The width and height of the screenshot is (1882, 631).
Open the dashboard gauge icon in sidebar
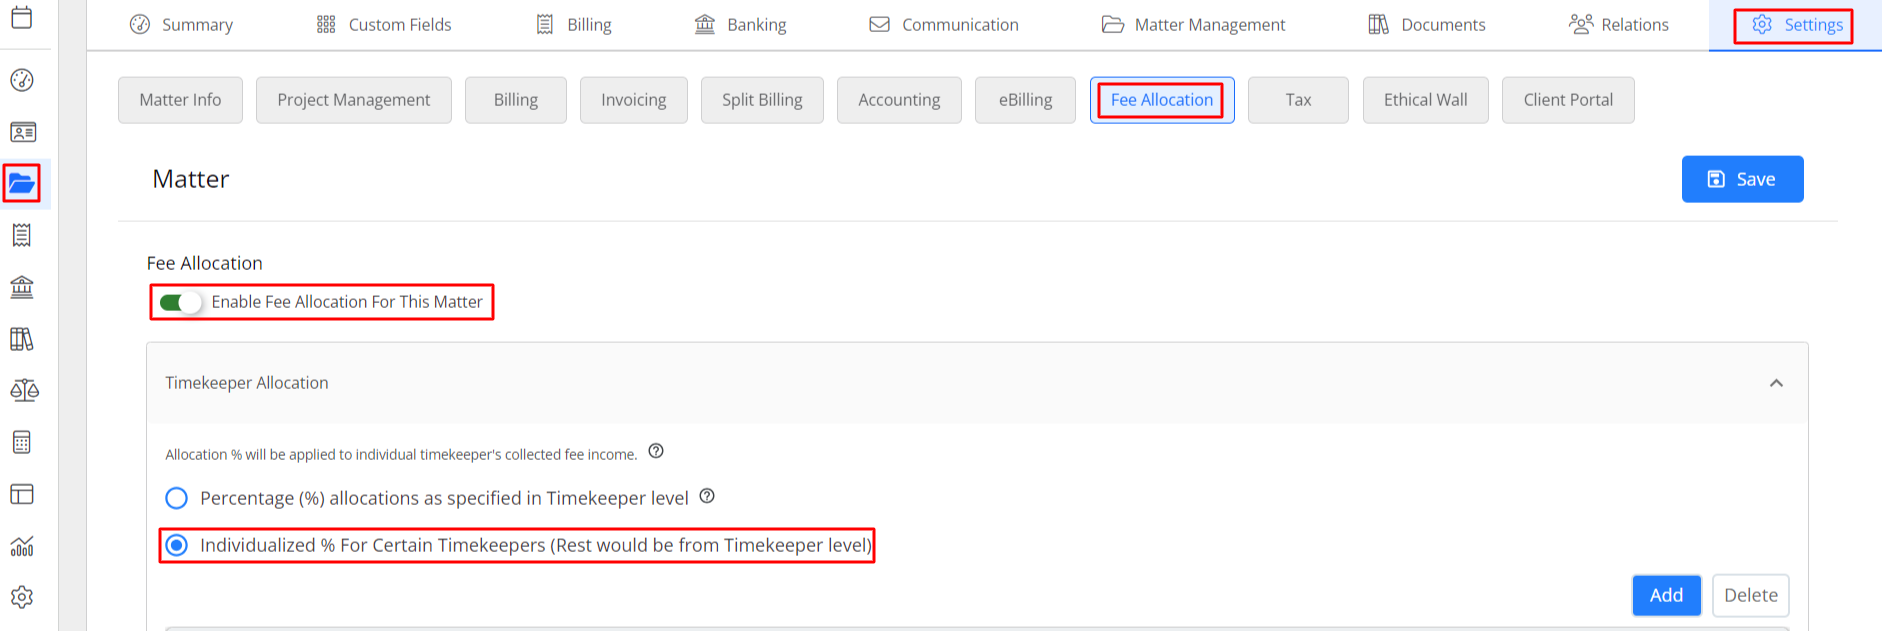22,80
